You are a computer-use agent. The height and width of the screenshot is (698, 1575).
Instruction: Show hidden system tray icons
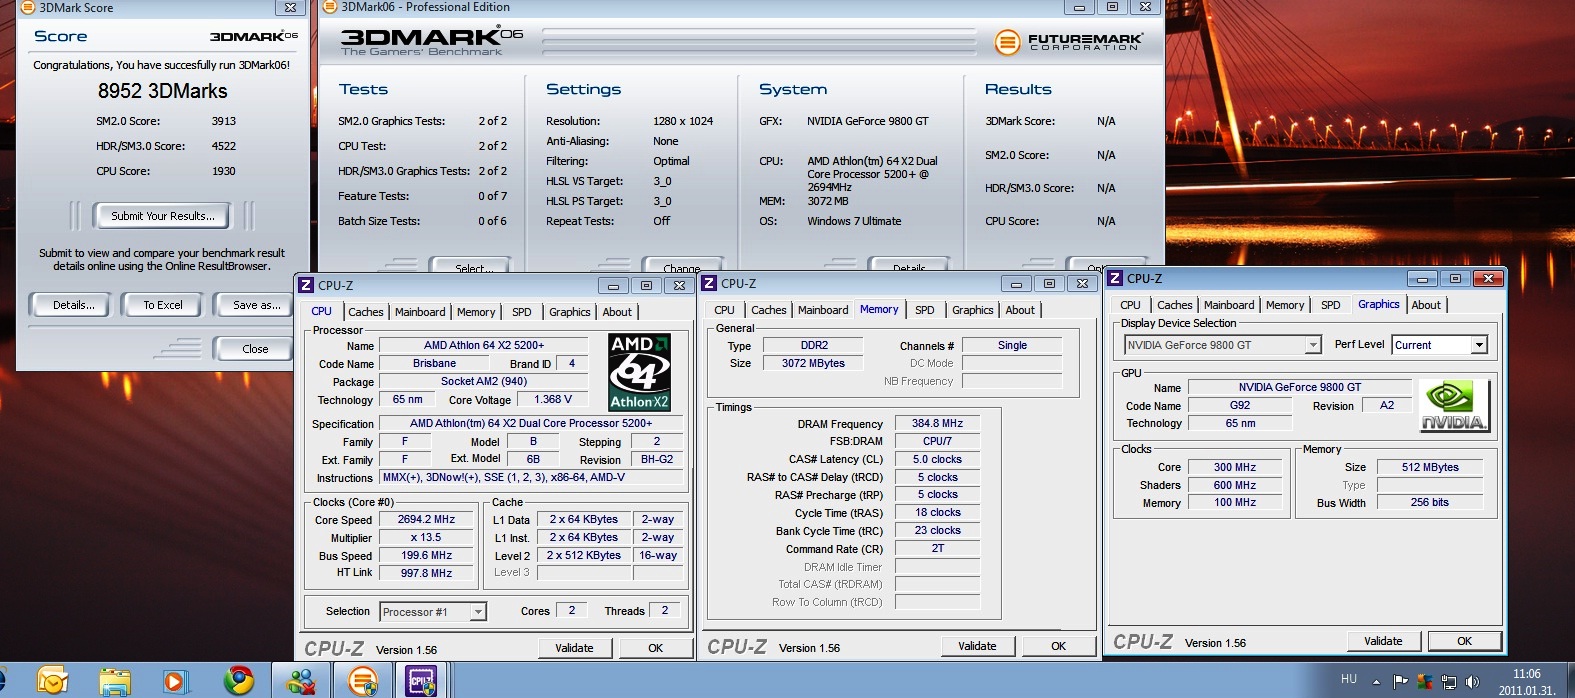(1376, 682)
